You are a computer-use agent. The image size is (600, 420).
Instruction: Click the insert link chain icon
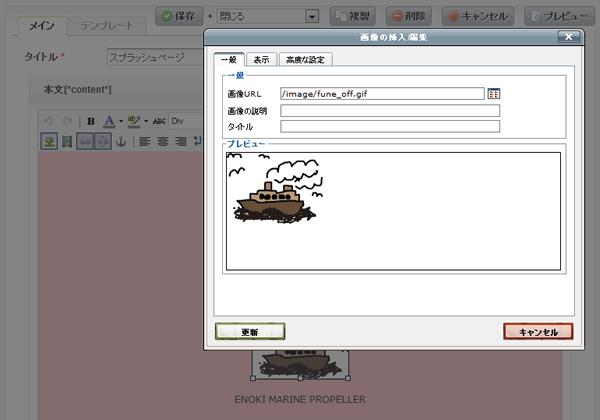pyautogui.click(x=85, y=142)
